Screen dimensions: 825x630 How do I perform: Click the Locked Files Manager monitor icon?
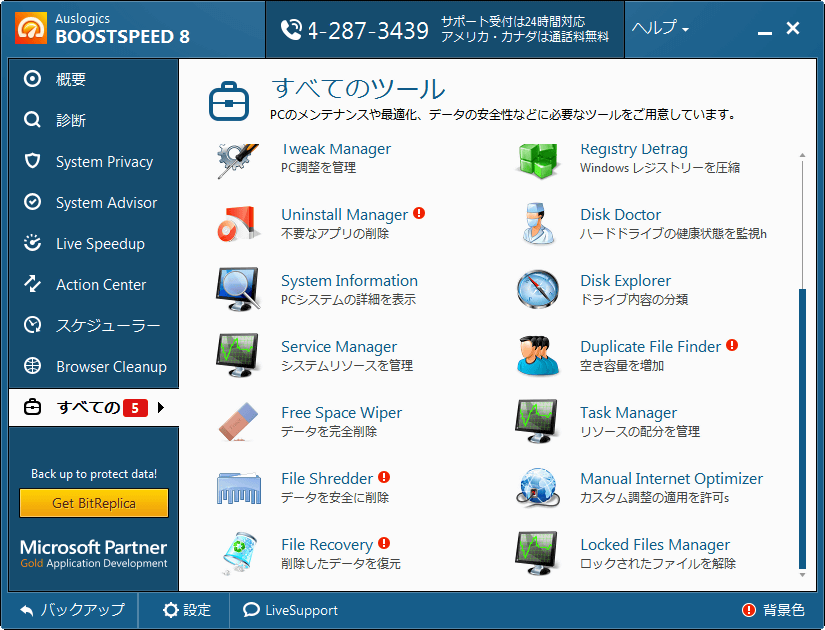[537, 554]
